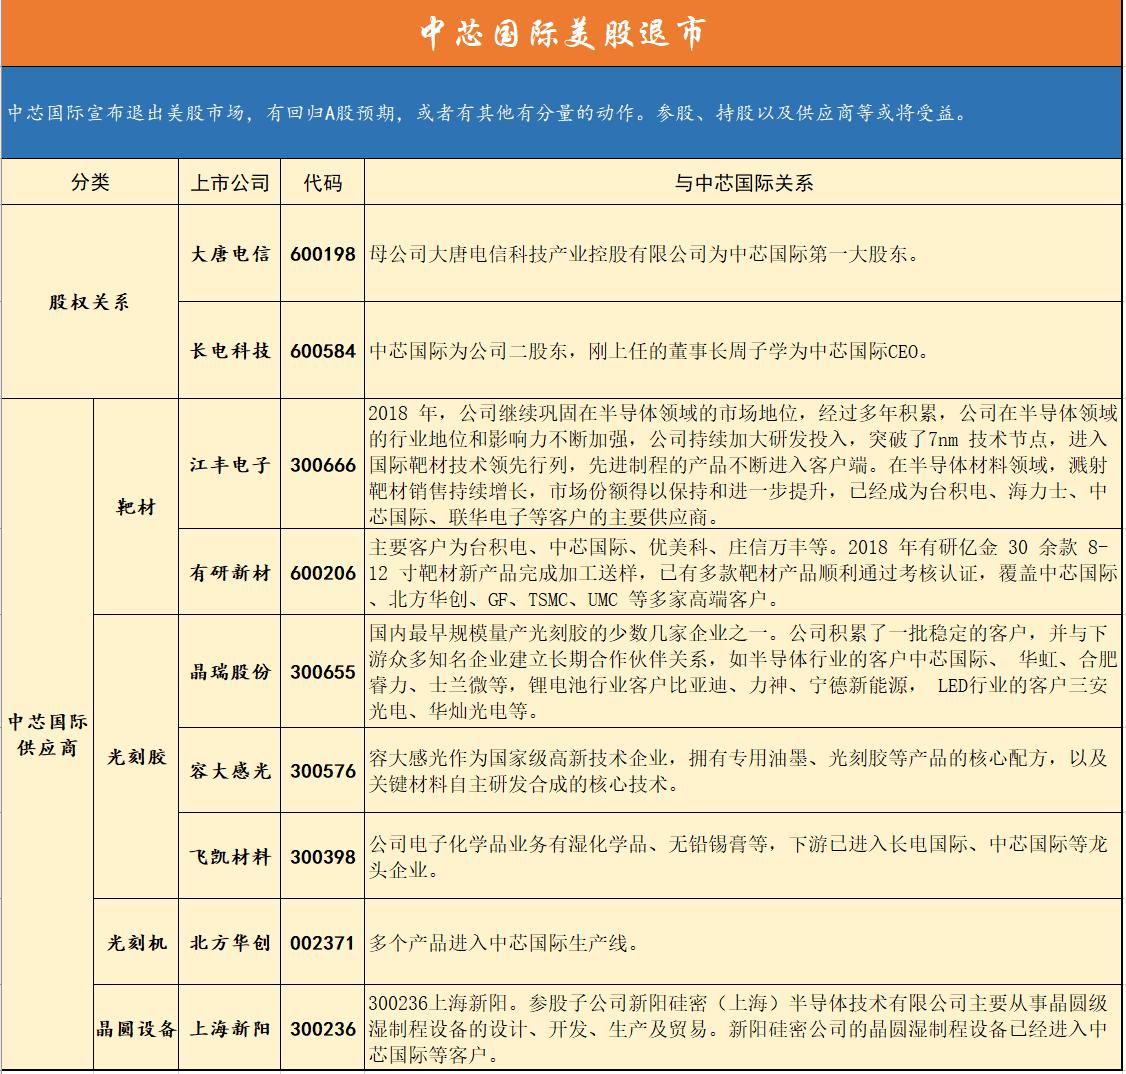Select stock code 002371

tap(322, 942)
